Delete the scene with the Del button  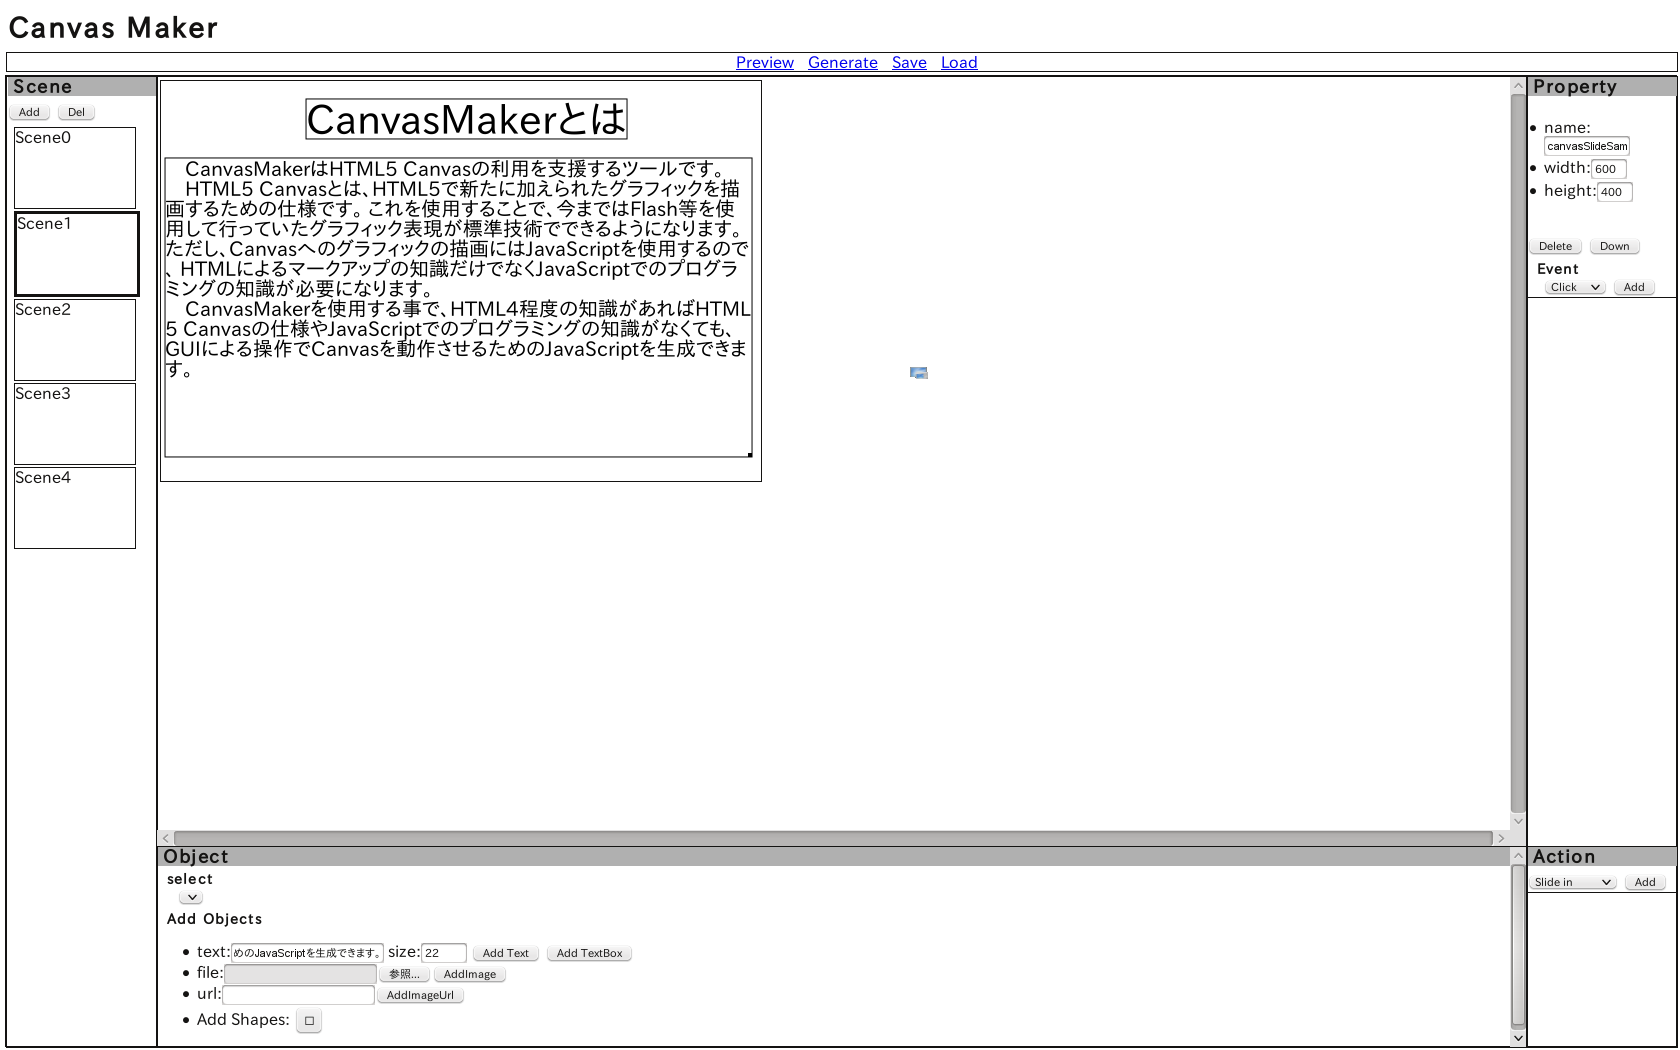pyautogui.click(x=76, y=112)
